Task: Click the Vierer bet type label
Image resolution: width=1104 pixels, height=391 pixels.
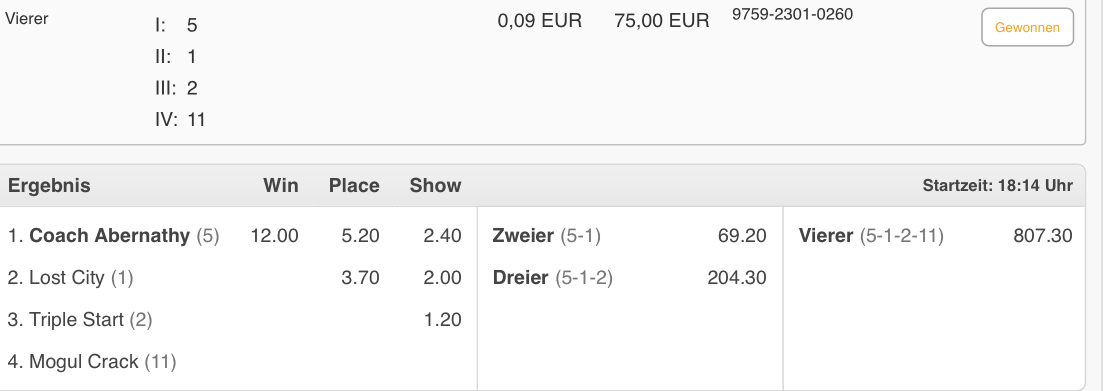Action: pos(27,19)
